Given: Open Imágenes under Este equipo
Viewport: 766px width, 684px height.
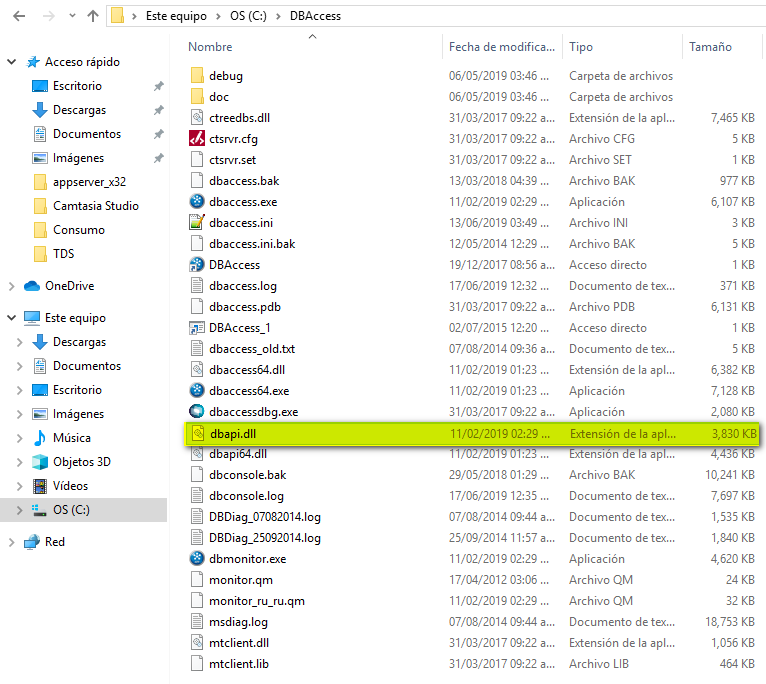Looking at the screenshot, I should click(78, 414).
